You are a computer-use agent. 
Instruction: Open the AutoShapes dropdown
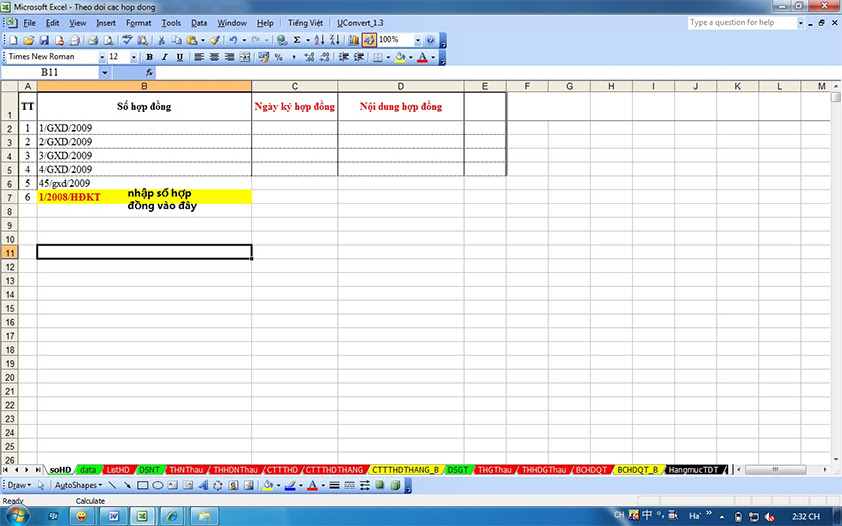(78, 485)
